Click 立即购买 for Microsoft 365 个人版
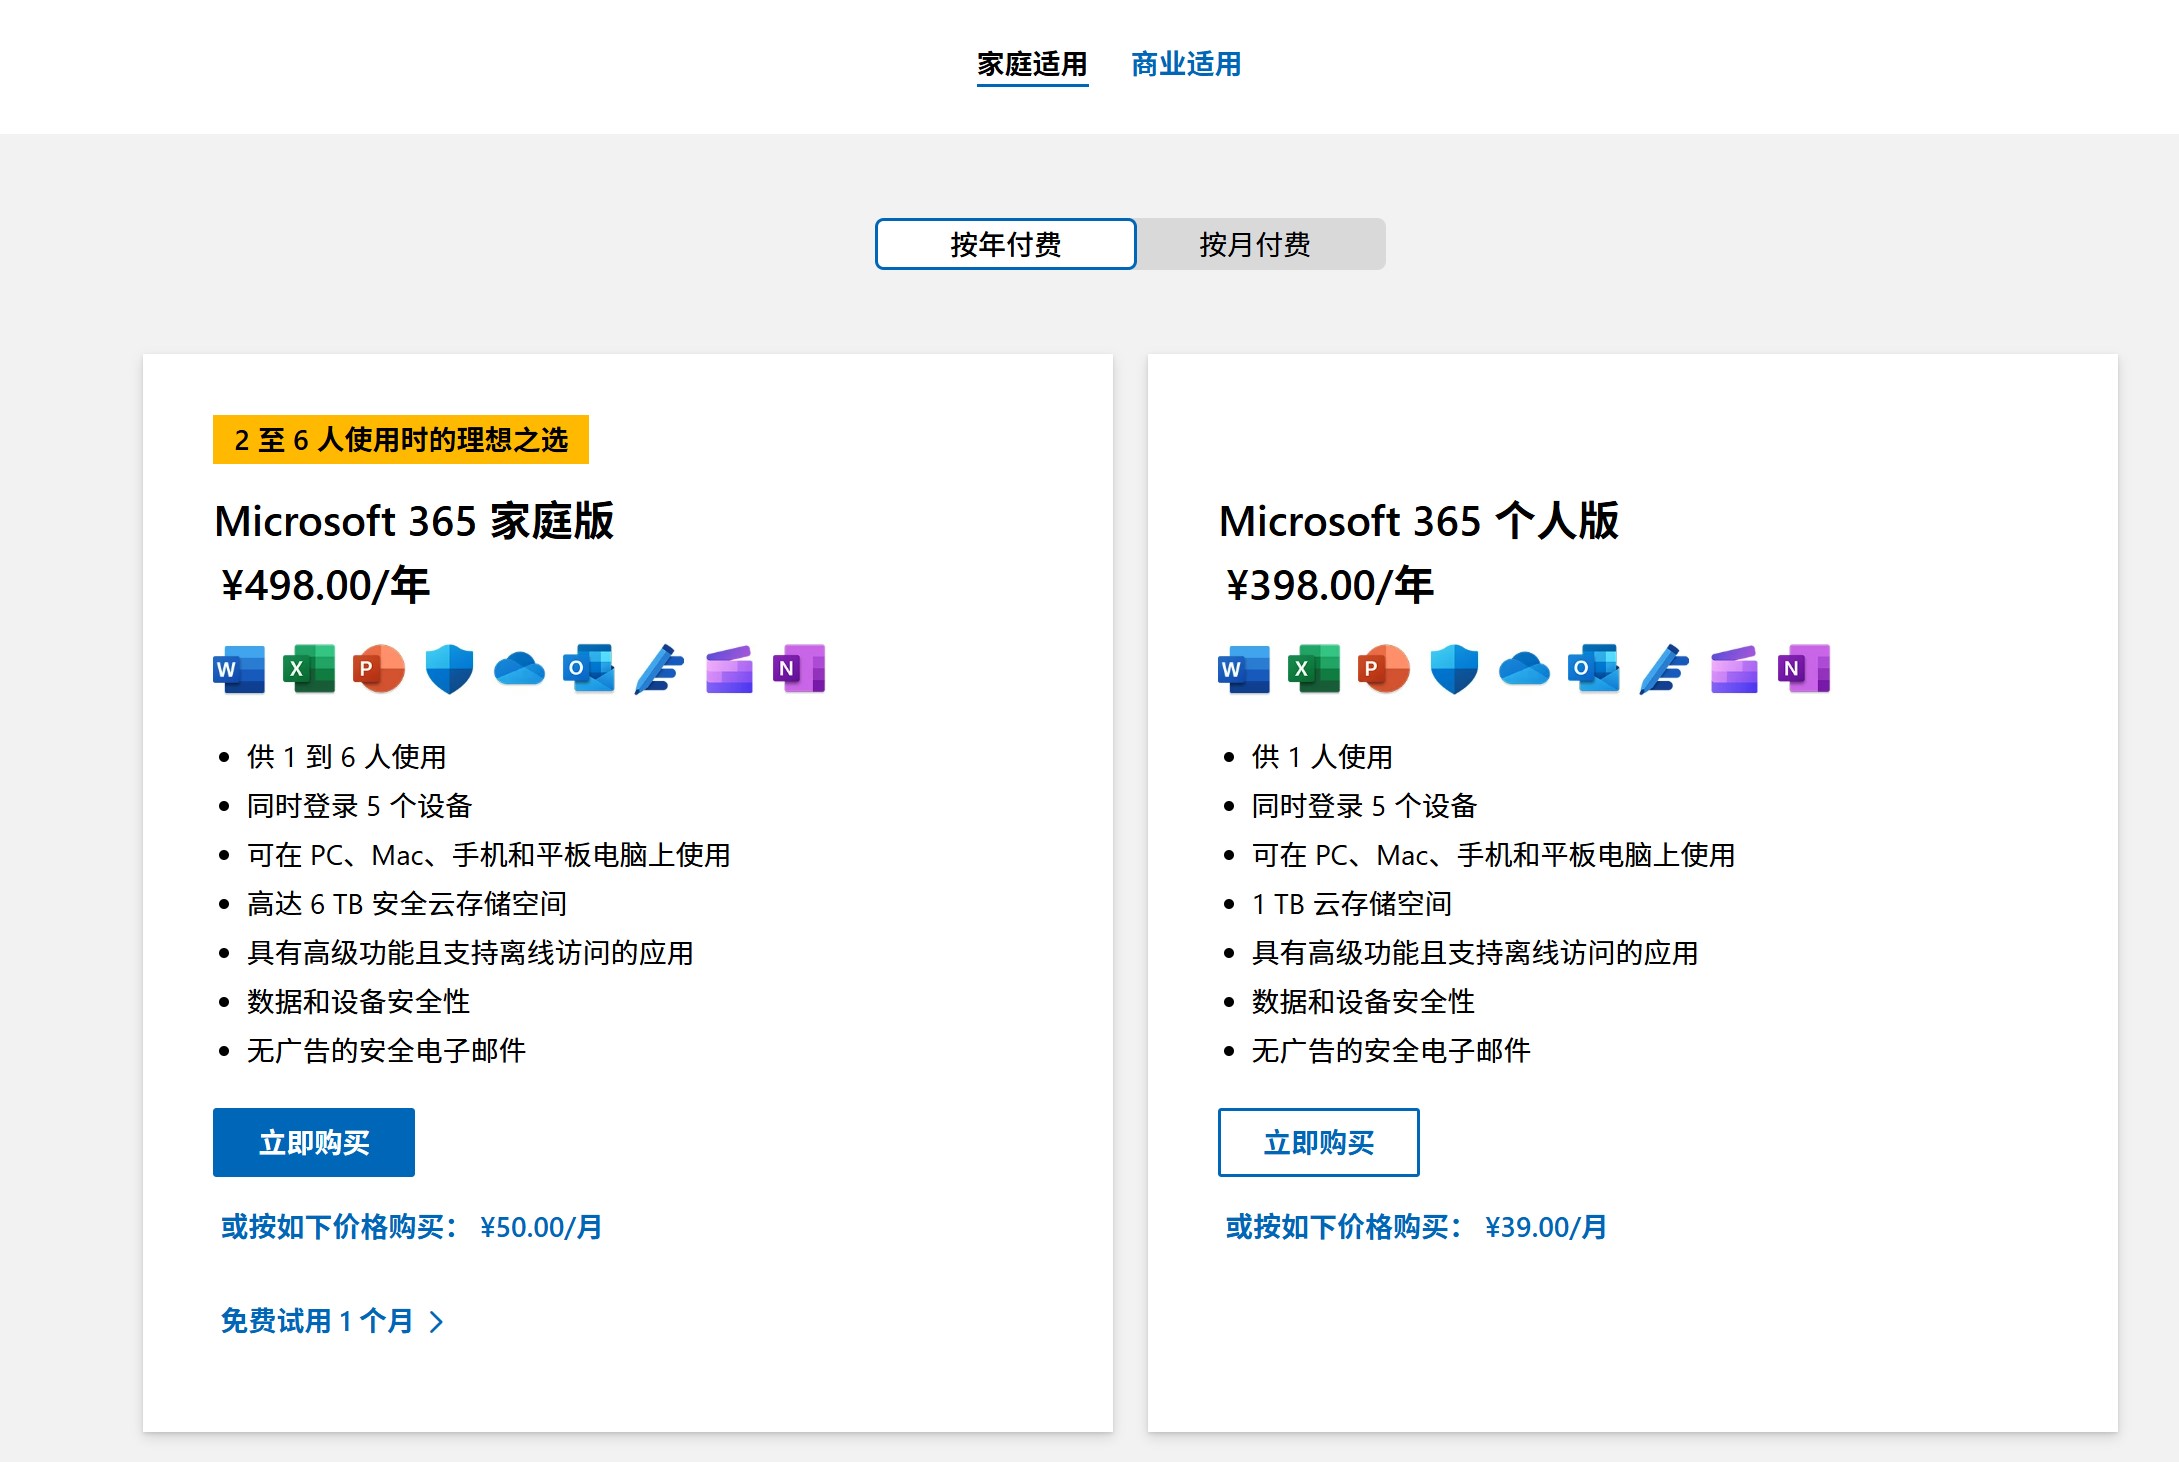This screenshot has height=1462, width=2179. (1319, 1142)
